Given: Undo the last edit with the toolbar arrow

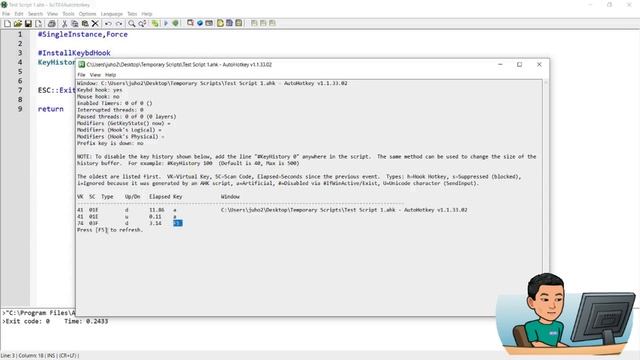Looking at the screenshot, I should coord(108,24).
